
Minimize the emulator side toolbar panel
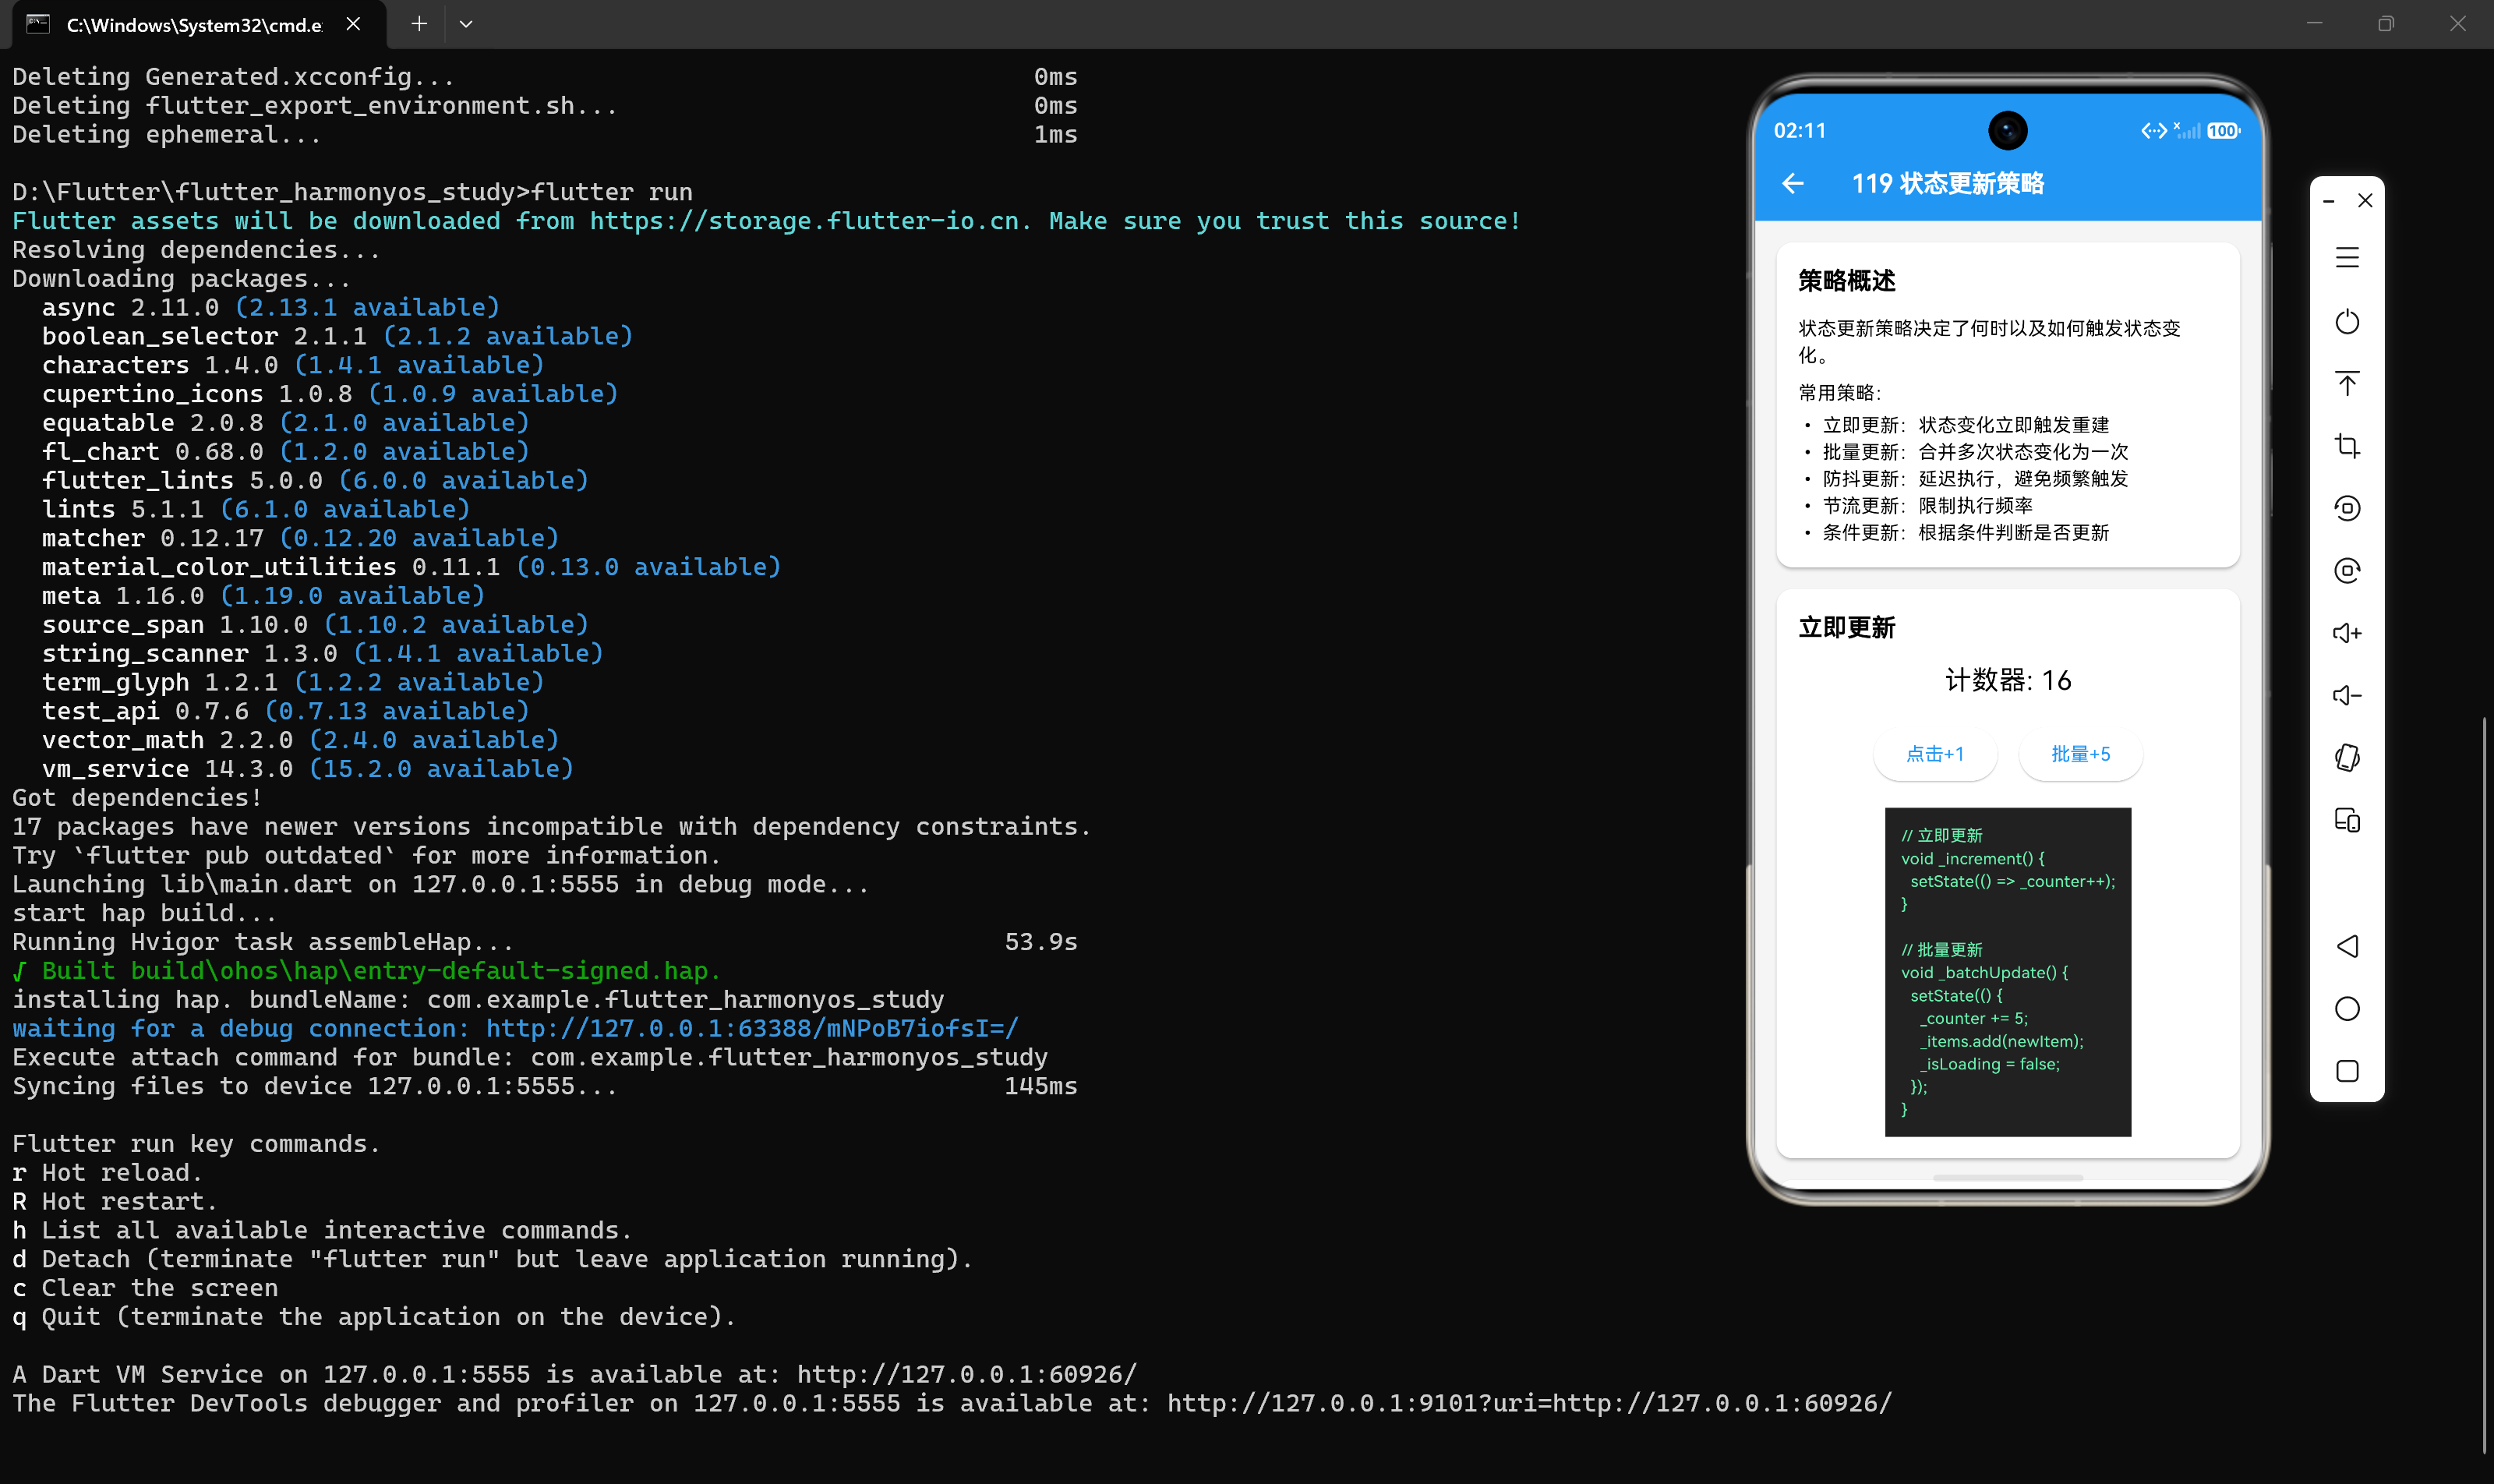(x=2328, y=201)
